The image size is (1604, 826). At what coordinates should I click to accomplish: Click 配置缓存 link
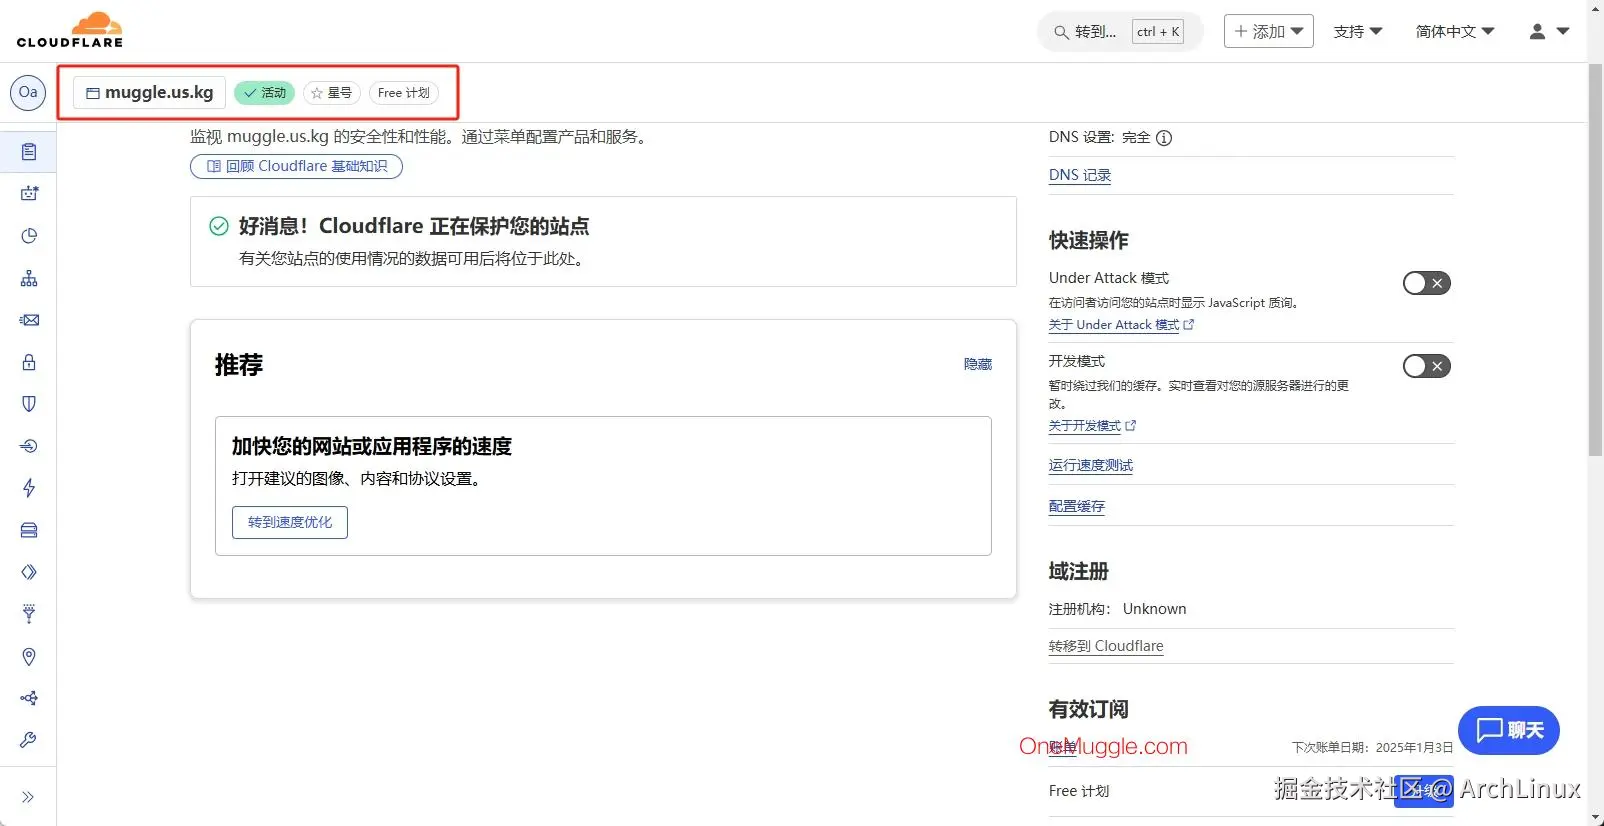pos(1077,506)
